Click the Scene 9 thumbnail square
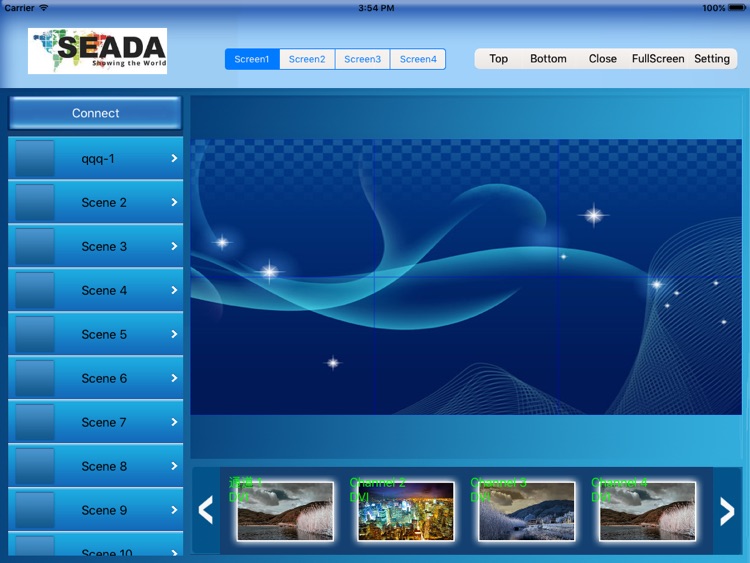This screenshot has height=563, width=750. tap(34, 510)
